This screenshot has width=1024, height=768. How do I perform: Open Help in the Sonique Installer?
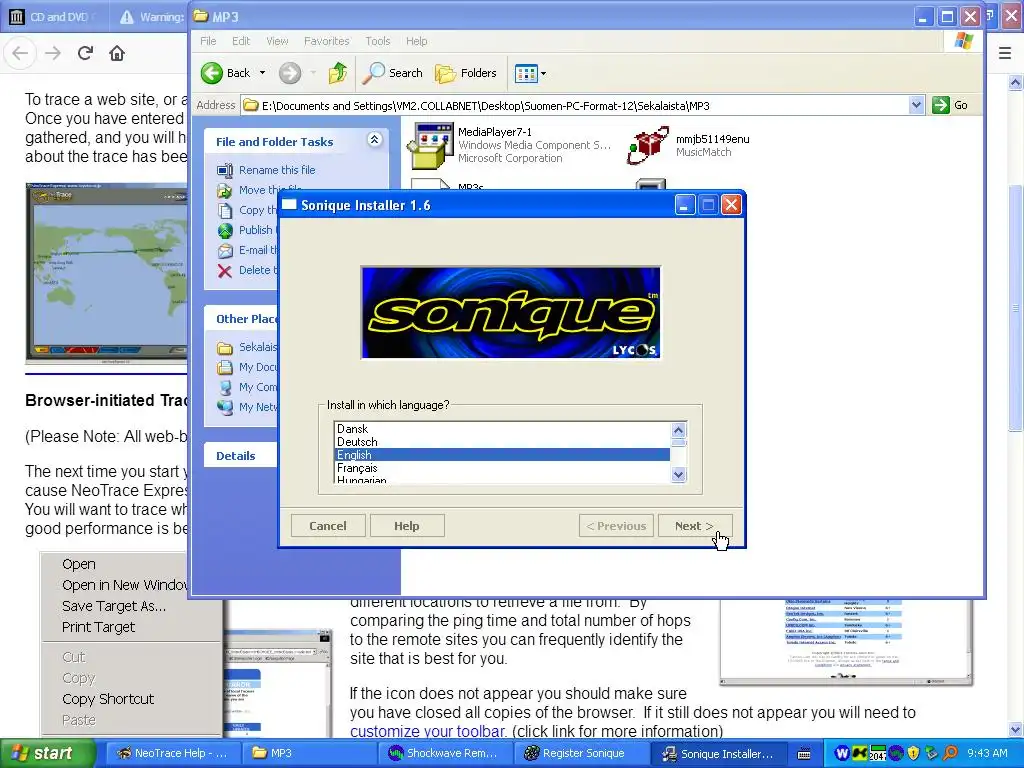(x=407, y=526)
